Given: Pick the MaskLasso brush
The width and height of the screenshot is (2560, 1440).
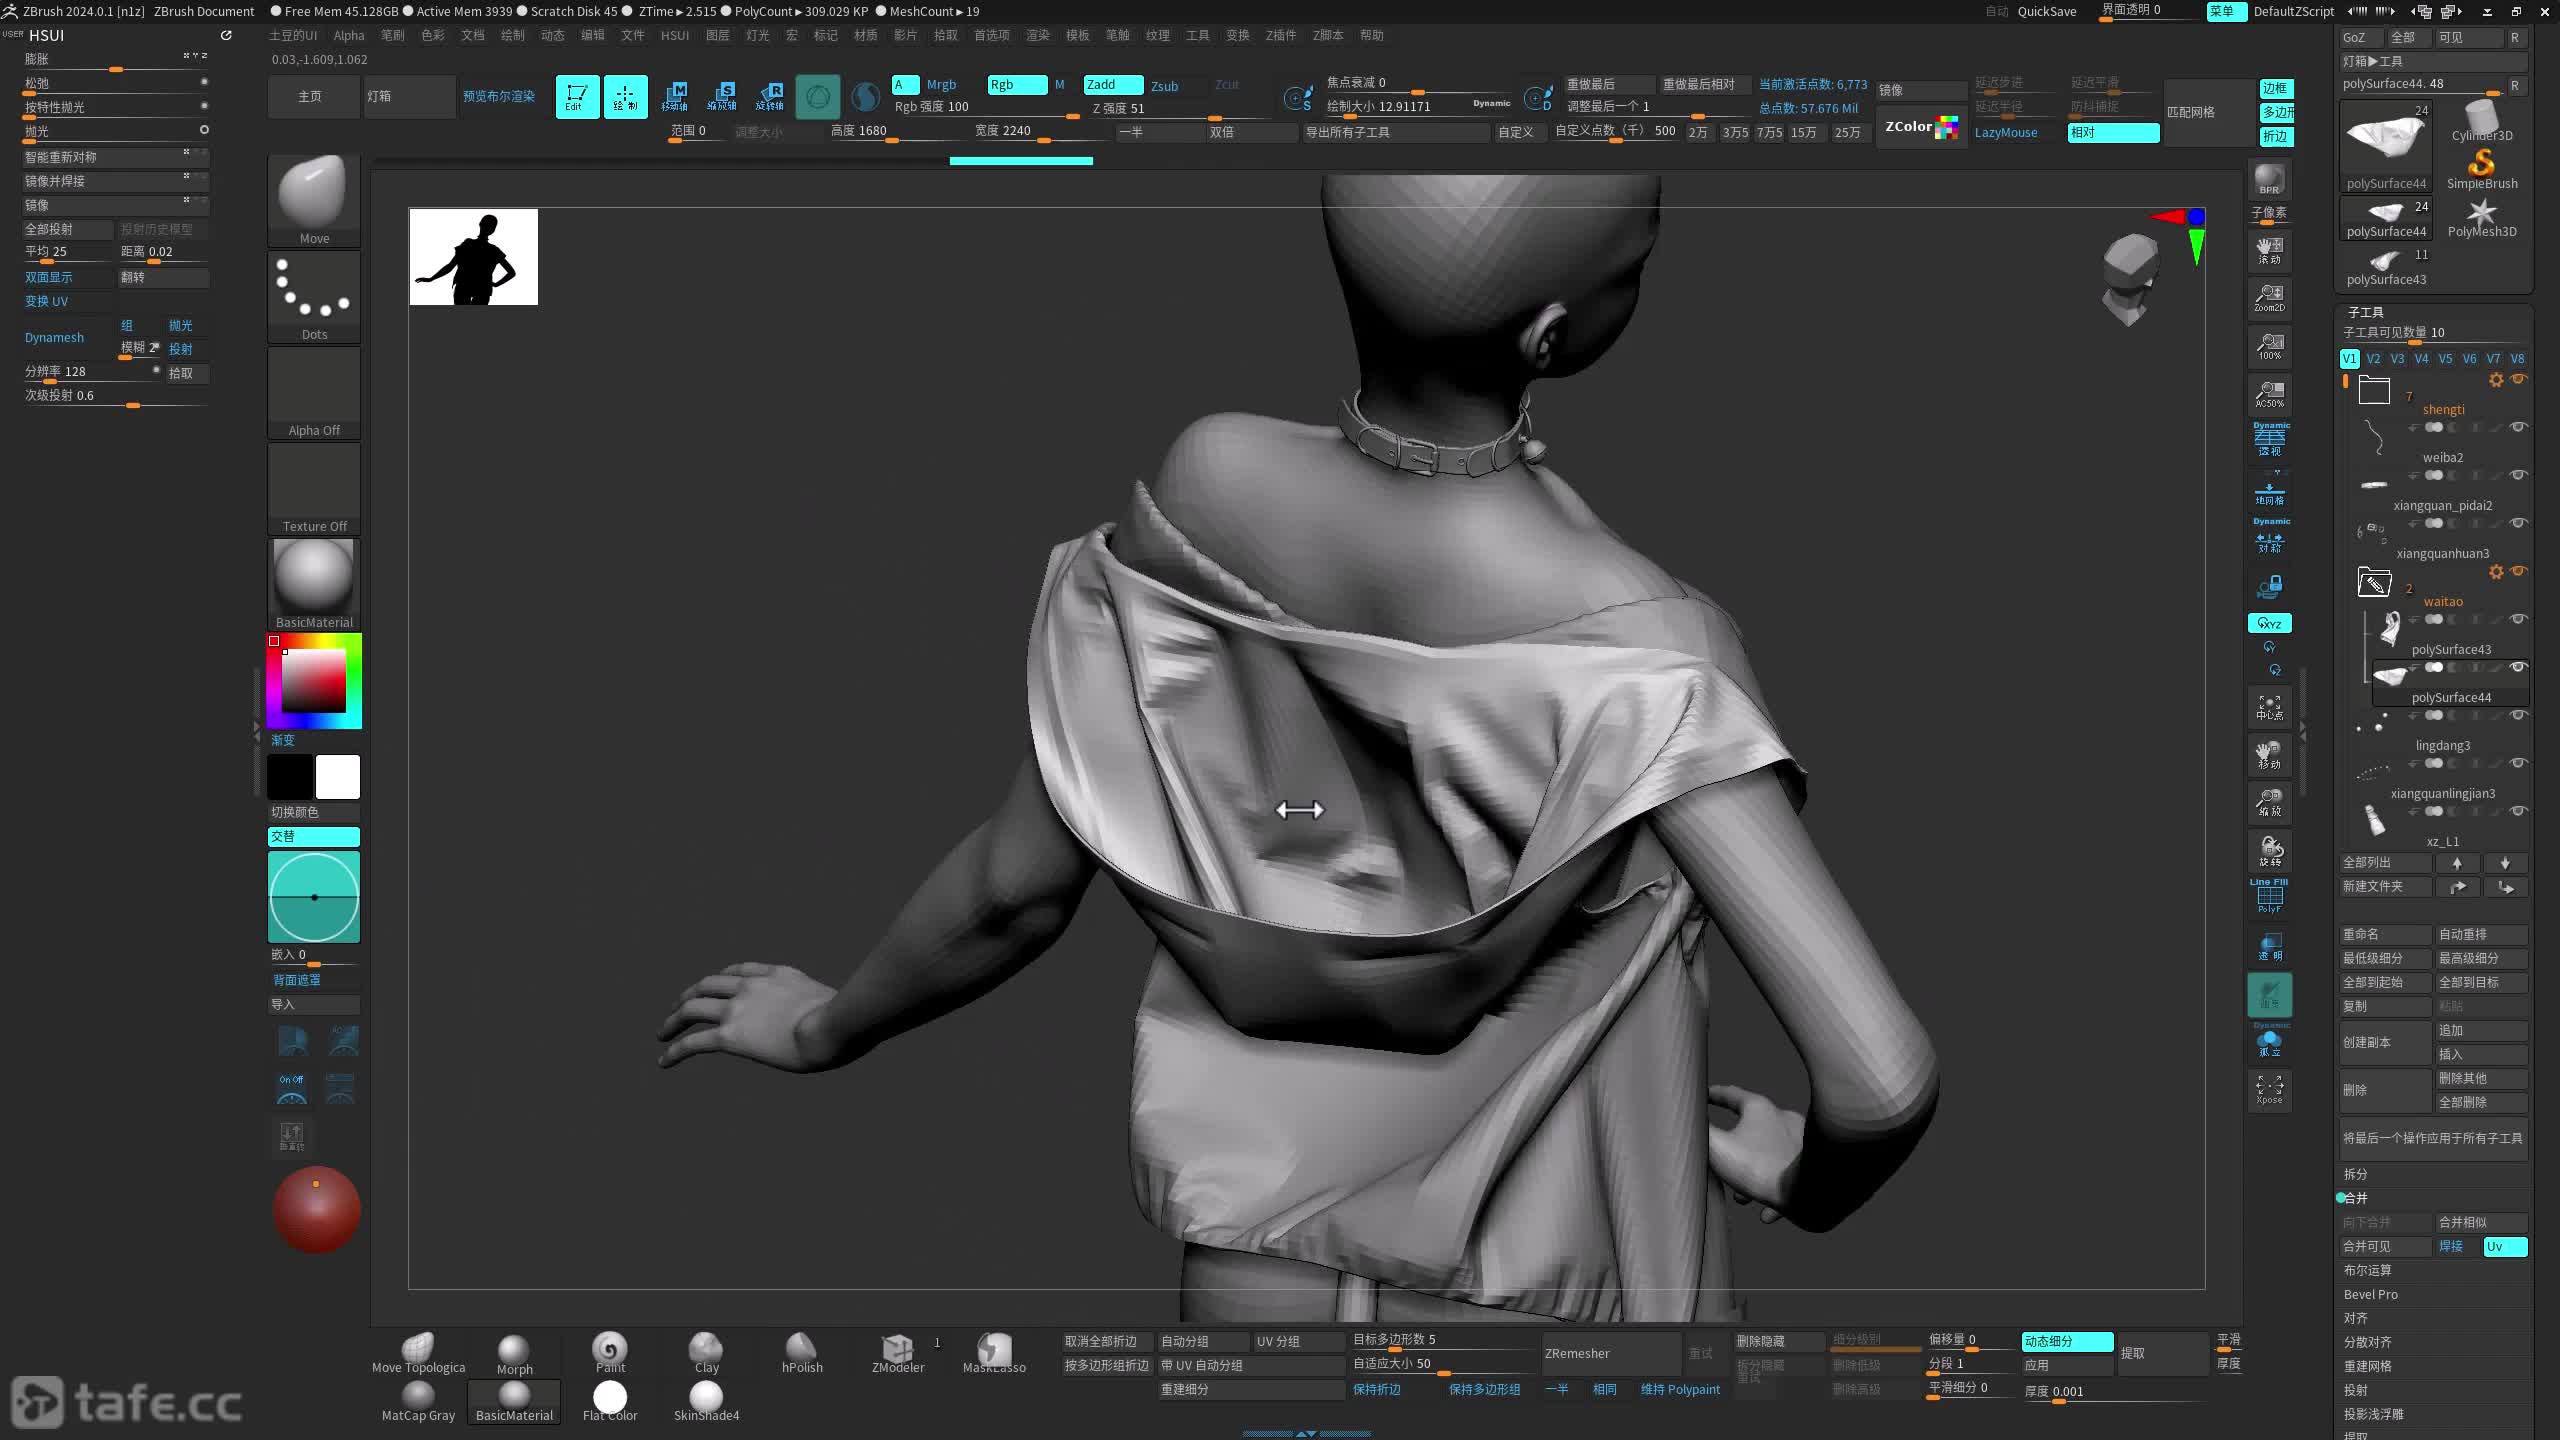Looking at the screenshot, I should pos(994,1352).
